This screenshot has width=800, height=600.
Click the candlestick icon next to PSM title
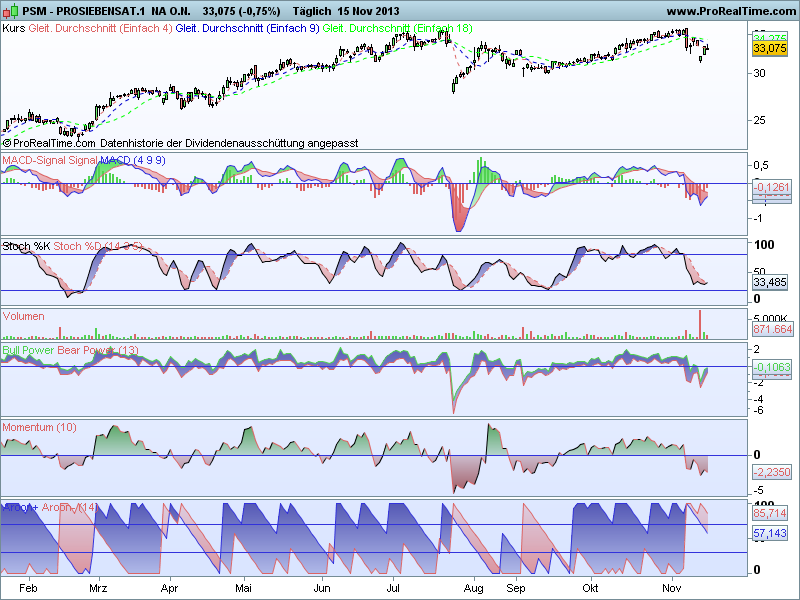pyautogui.click(x=11, y=10)
